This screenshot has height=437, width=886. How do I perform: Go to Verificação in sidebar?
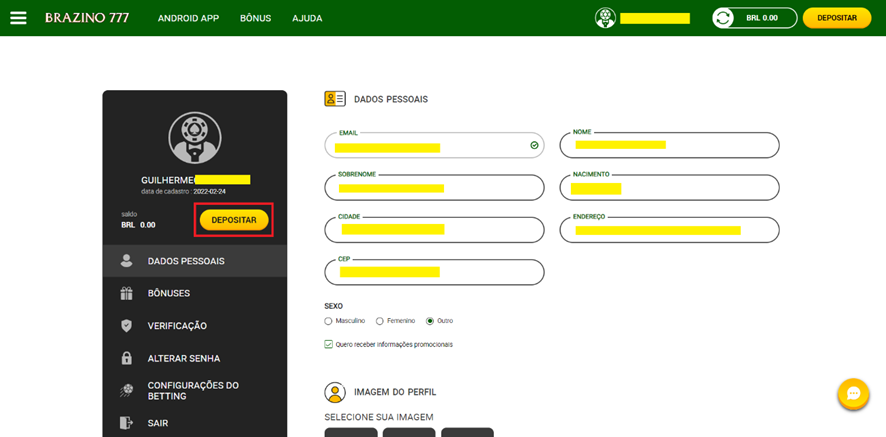[195, 326]
